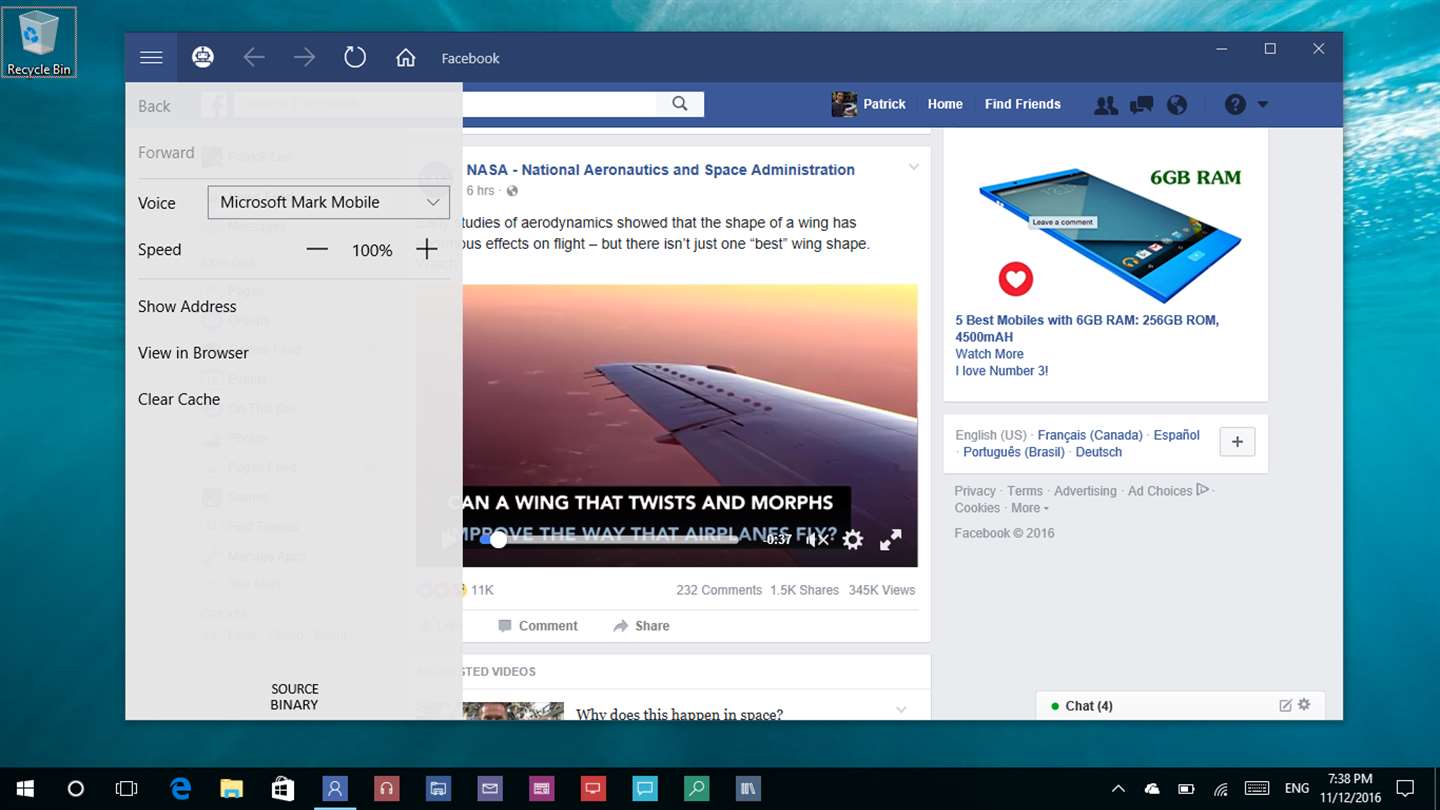Viewport: 1440px width, 810px height.
Task: Open the Privacy footer link
Action: 975,491
